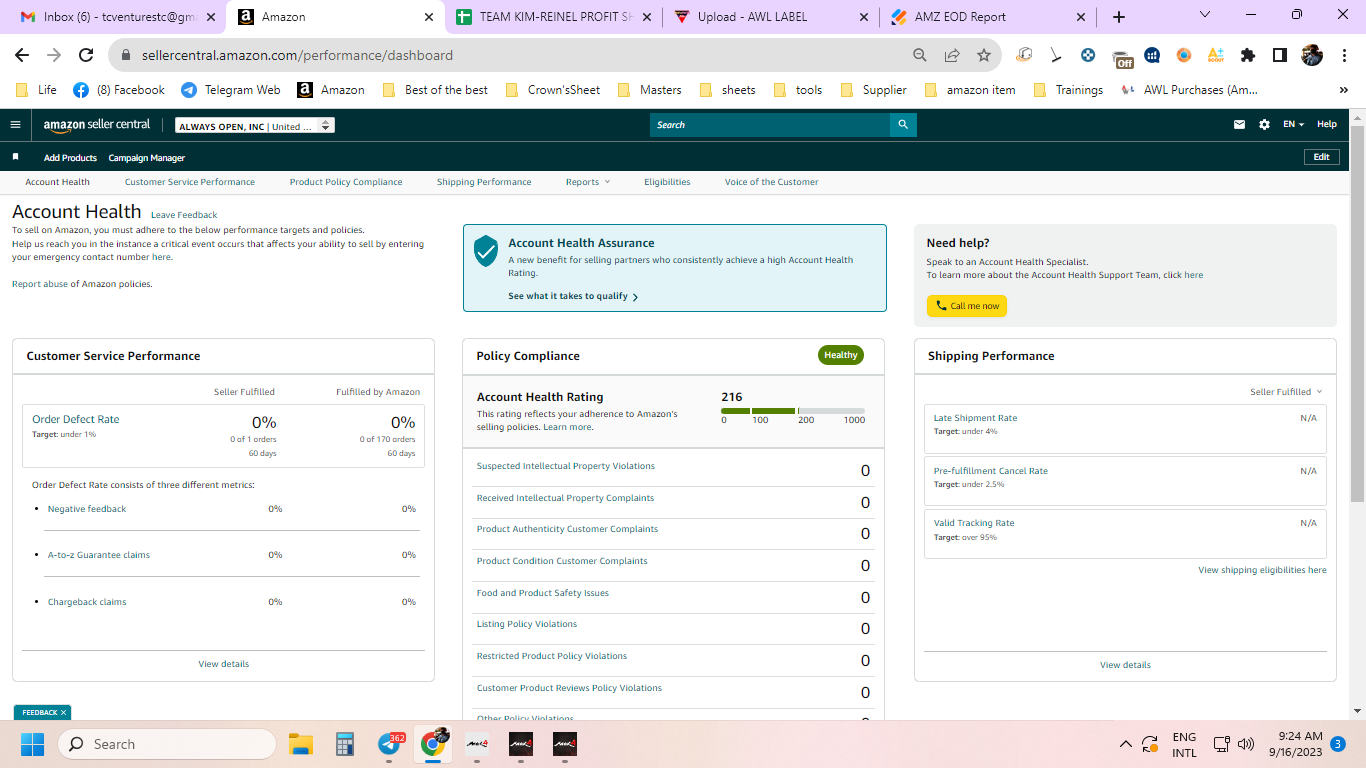Open Suspected Intellectual Property Violations row
The height and width of the screenshot is (768, 1366).
pyautogui.click(x=673, y=467)
